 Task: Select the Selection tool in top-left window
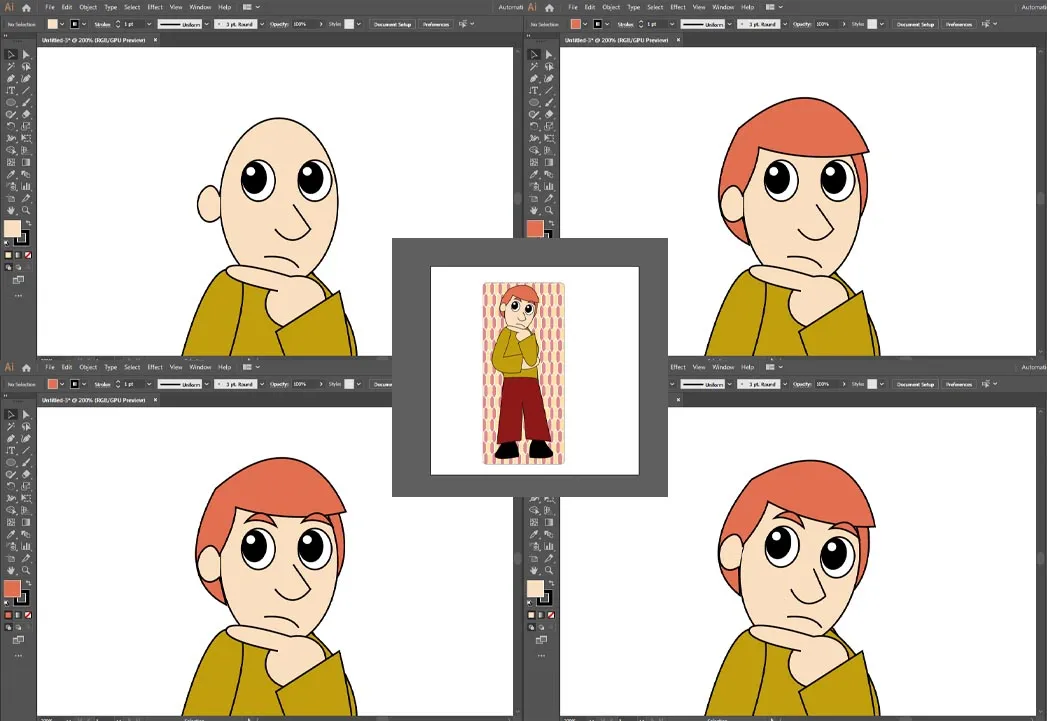click(11, 55)
